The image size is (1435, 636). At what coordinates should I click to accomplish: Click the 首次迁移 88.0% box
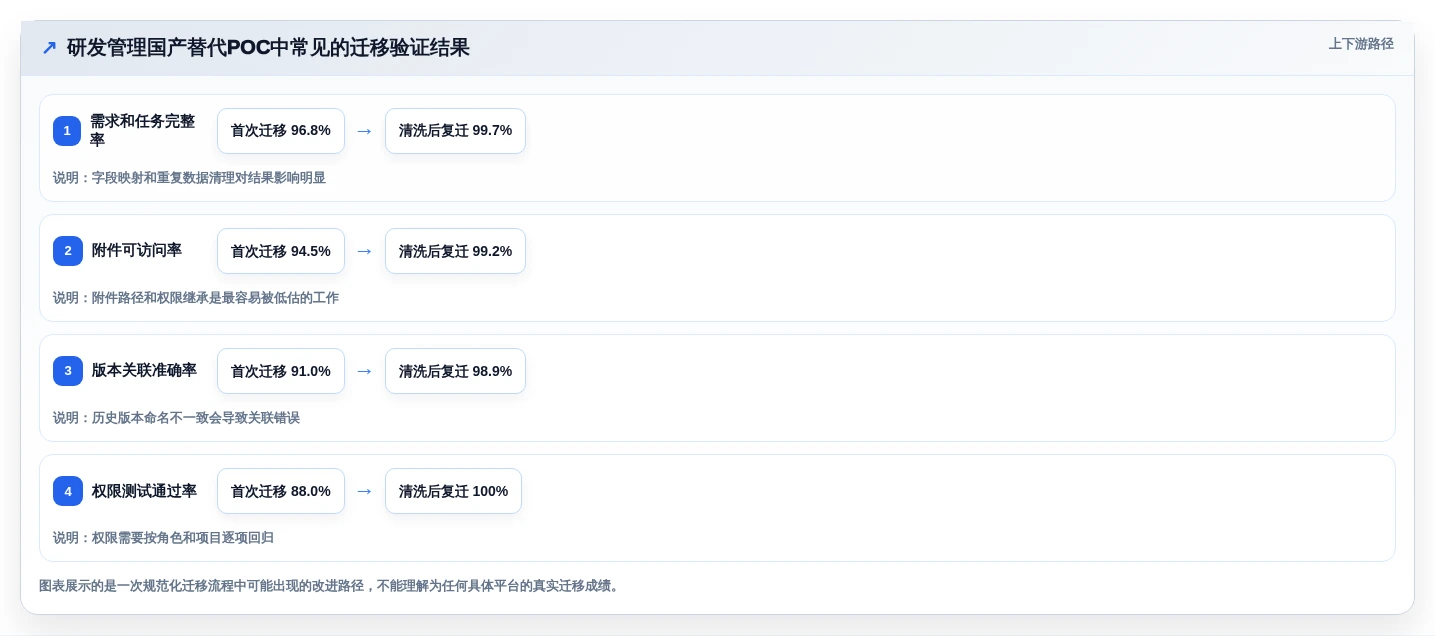point(281,491)
